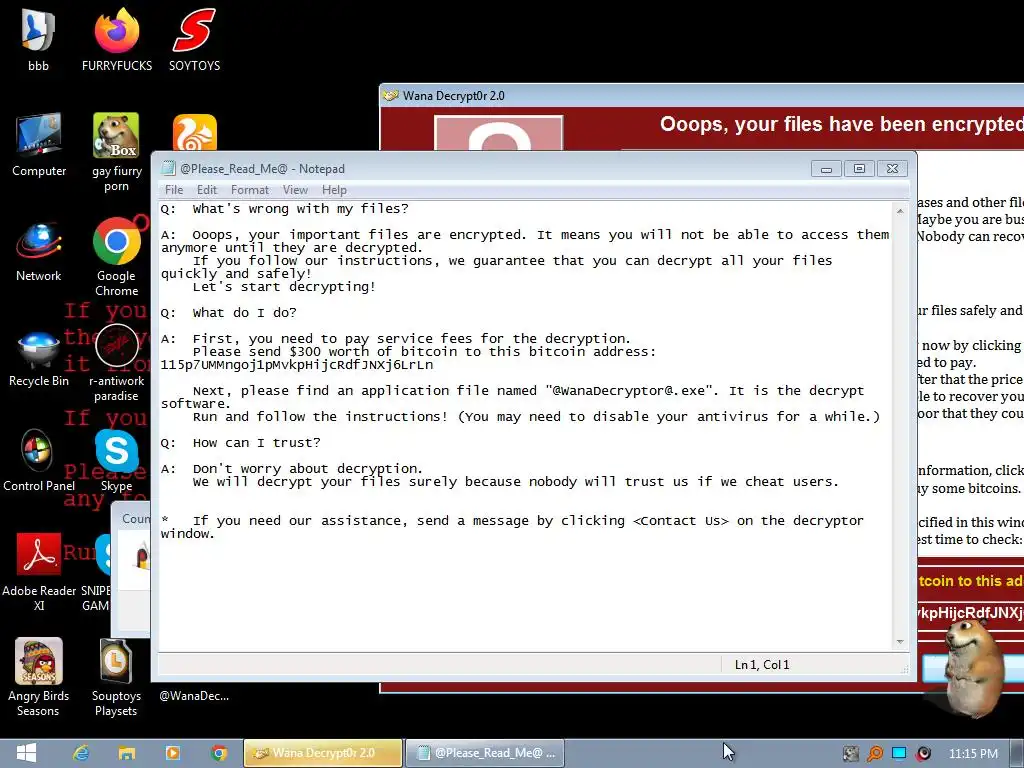Open the Notepad View menu

pyautogui.click(x=295, y=190)
